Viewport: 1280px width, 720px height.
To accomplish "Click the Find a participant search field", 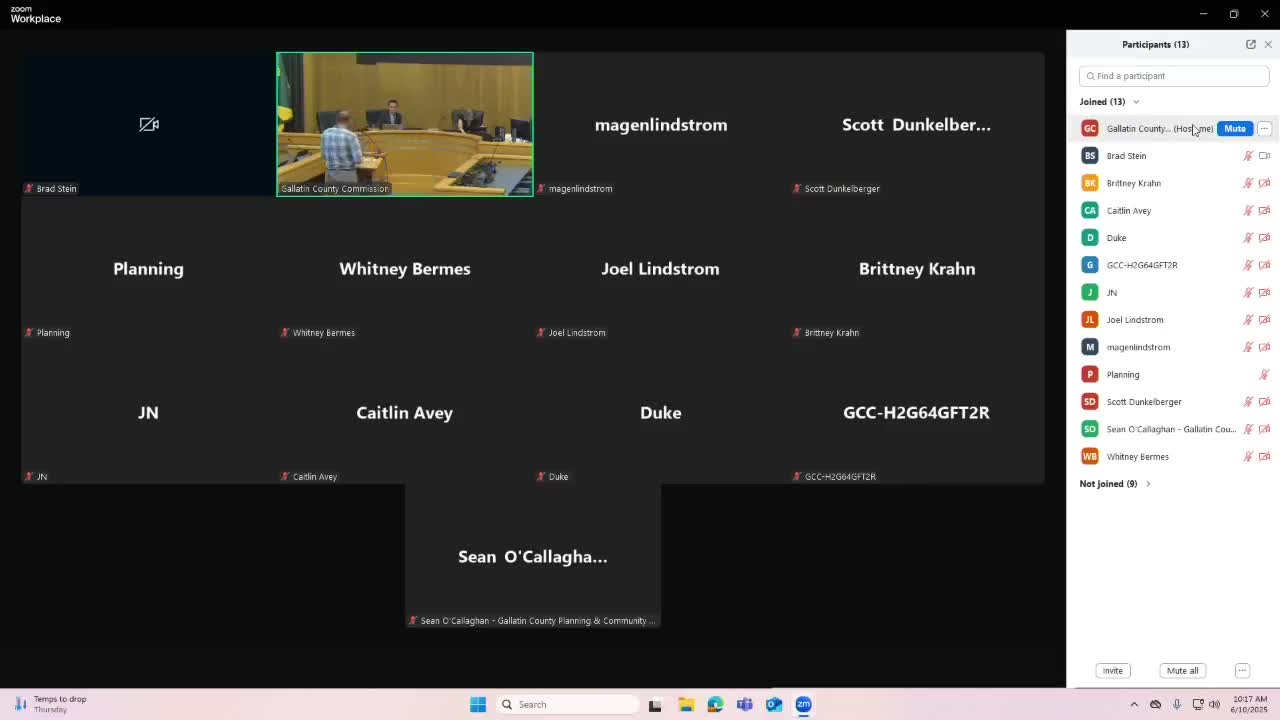I will click(x=1174, y=76).
